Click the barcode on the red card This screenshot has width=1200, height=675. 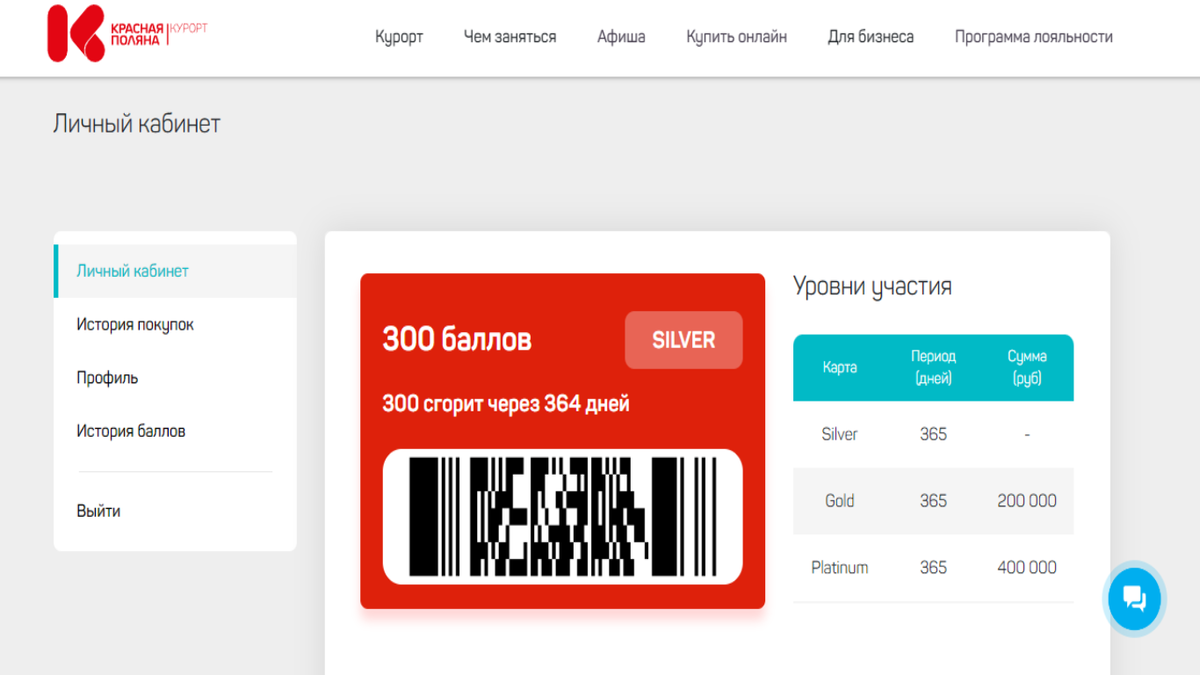(562, 516)
